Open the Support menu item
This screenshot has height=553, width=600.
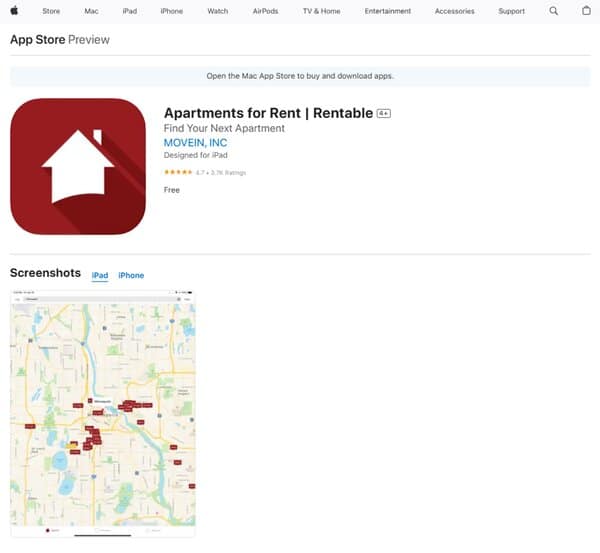pyautogui.click(x=511, y=11)
